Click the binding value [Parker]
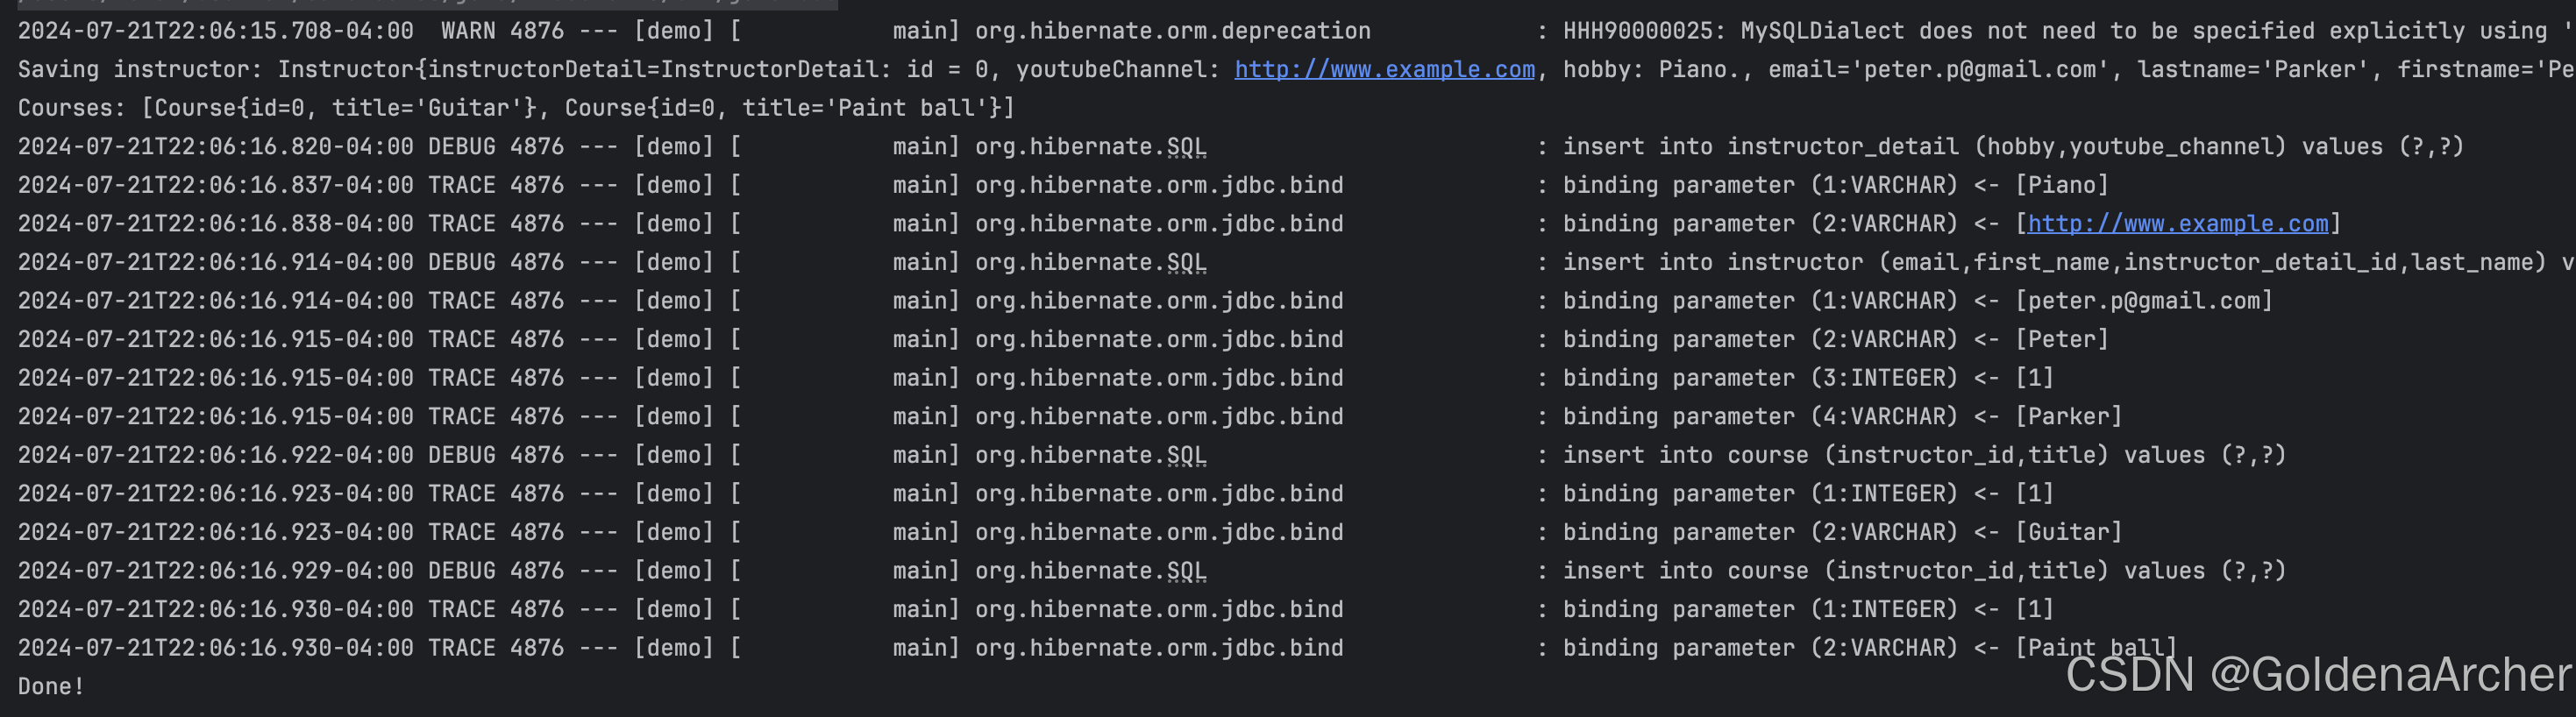 [2069, 416]
